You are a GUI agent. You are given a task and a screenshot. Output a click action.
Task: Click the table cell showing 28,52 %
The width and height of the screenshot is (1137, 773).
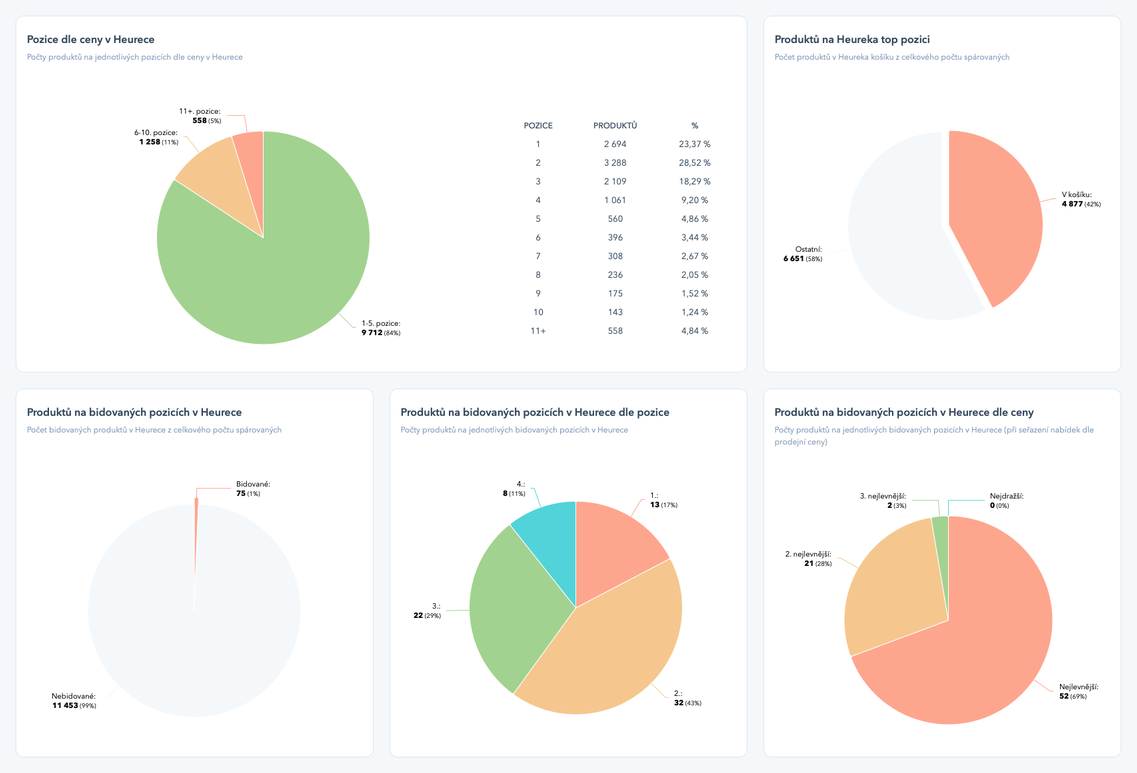[x=695, y=163]
